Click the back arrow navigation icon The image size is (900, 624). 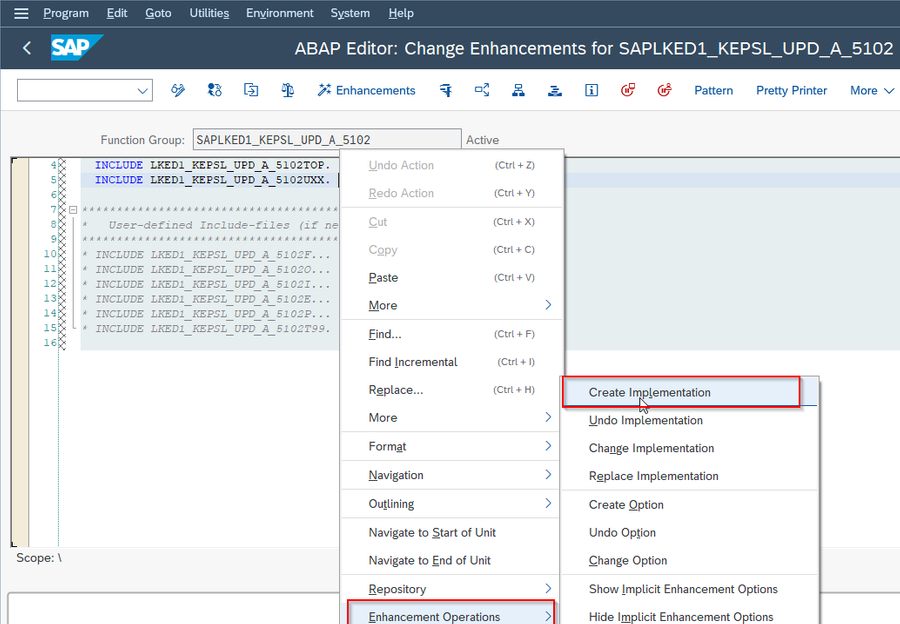coord(25,47)
